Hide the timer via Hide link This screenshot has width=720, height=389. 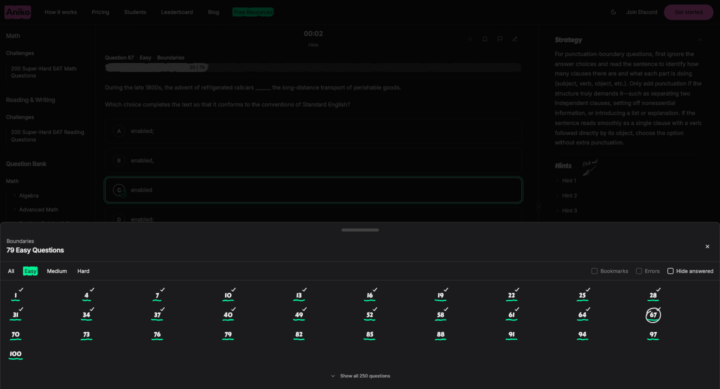[x=313, y=45]
